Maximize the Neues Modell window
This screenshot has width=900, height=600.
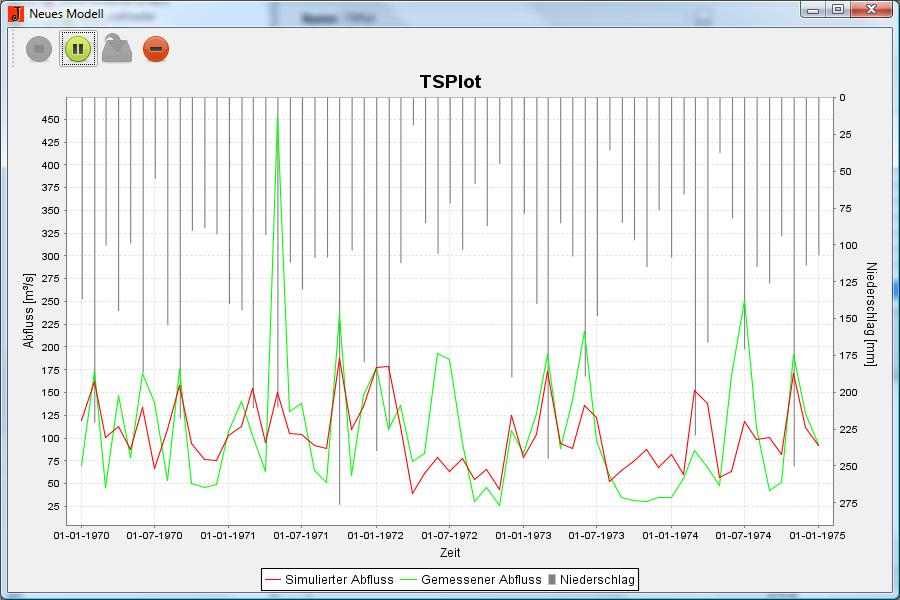837,10
